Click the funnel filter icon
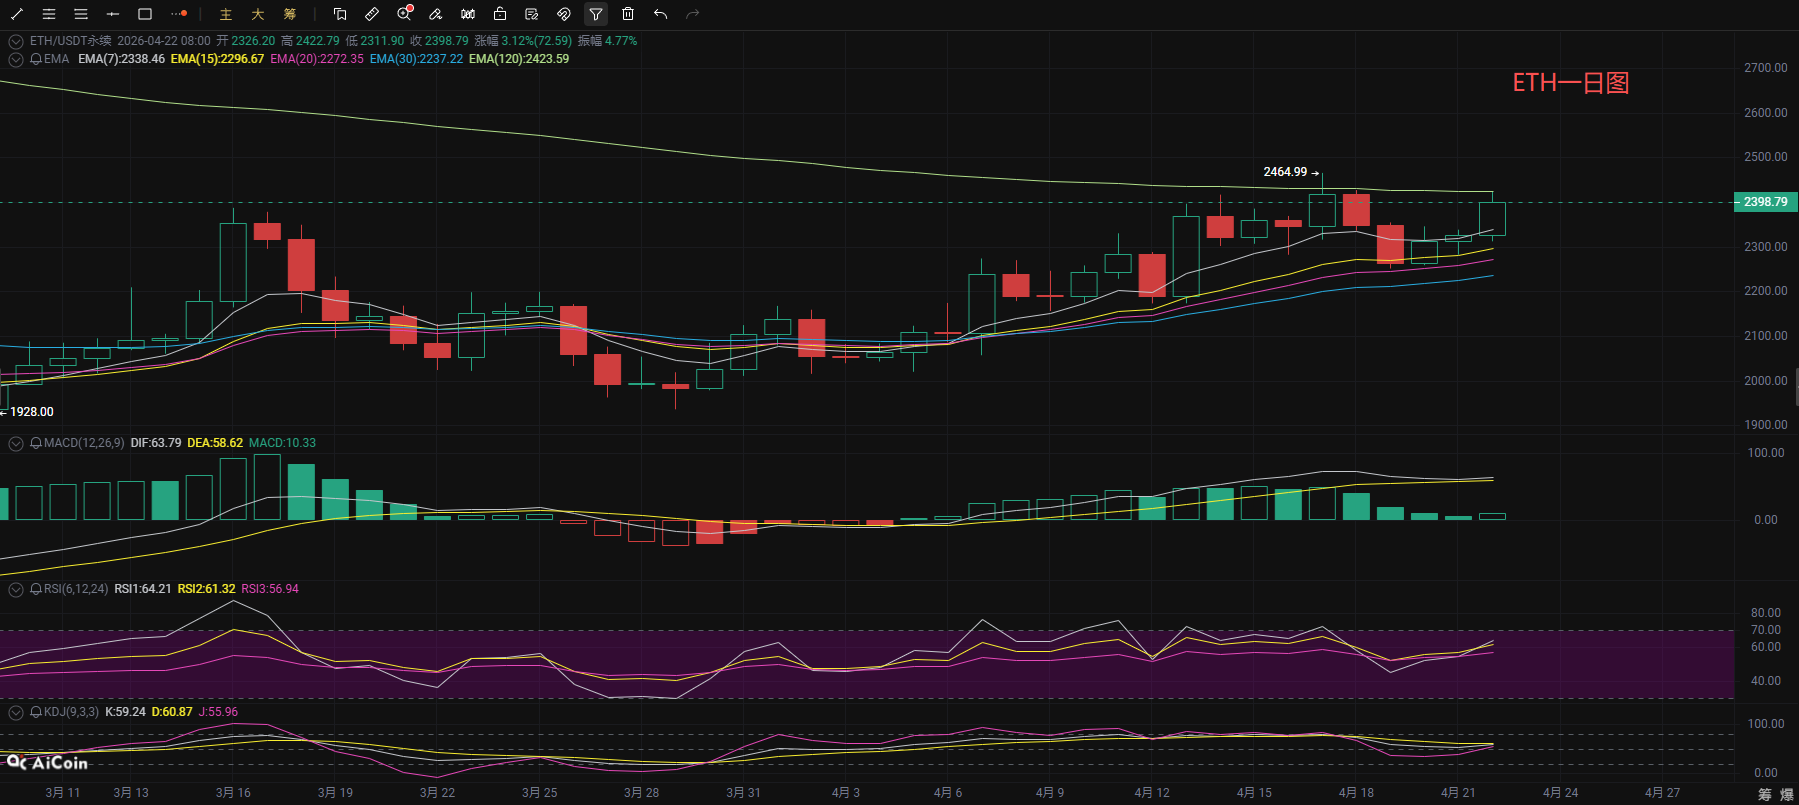Image resolution: width=1799 pixels, height=805 pixels. 596,14
